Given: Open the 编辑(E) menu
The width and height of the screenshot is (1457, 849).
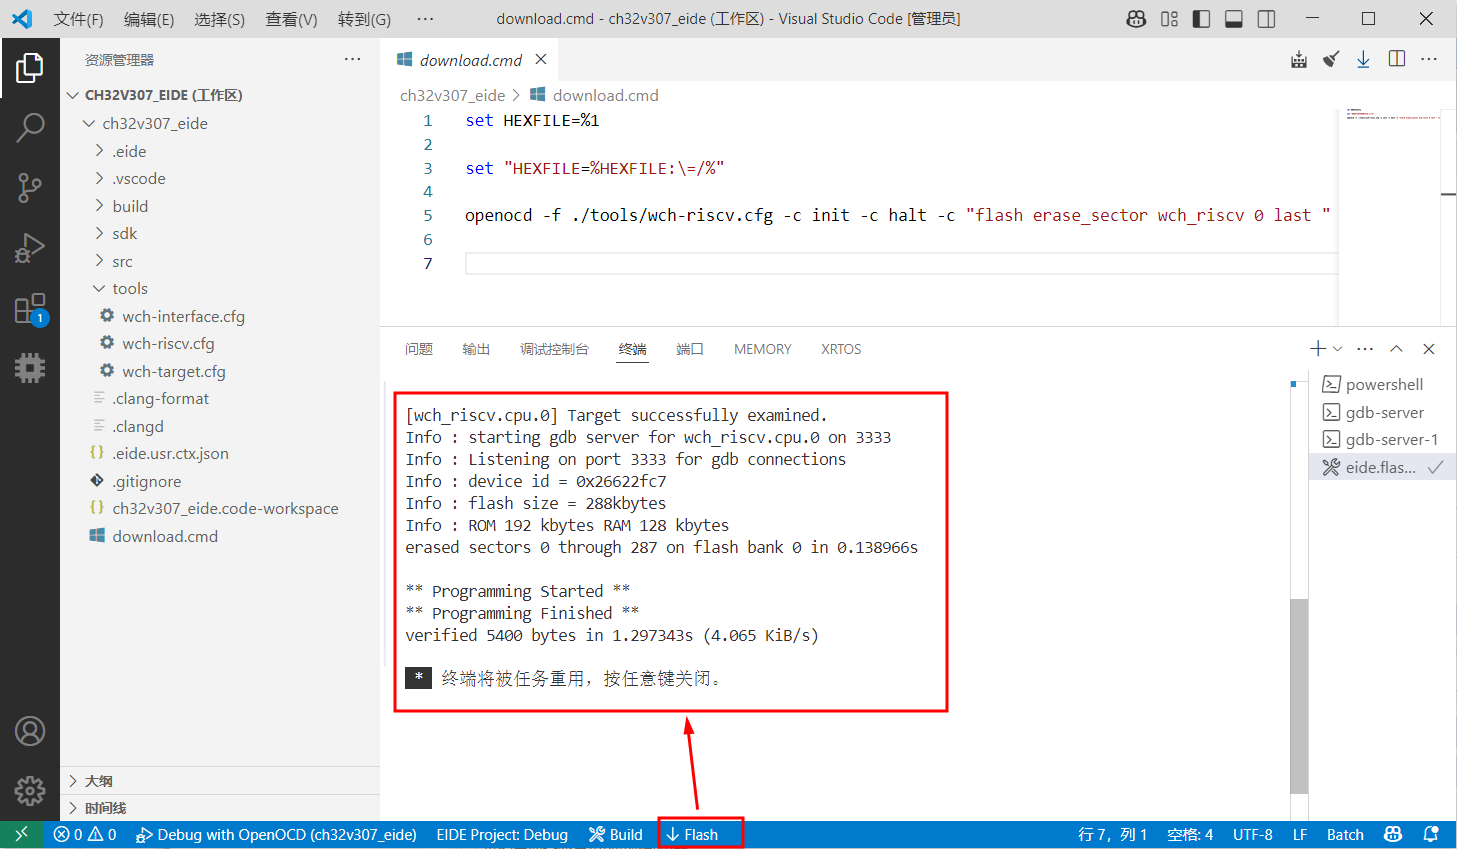Looking at the screenshot, I should (149, 19).
